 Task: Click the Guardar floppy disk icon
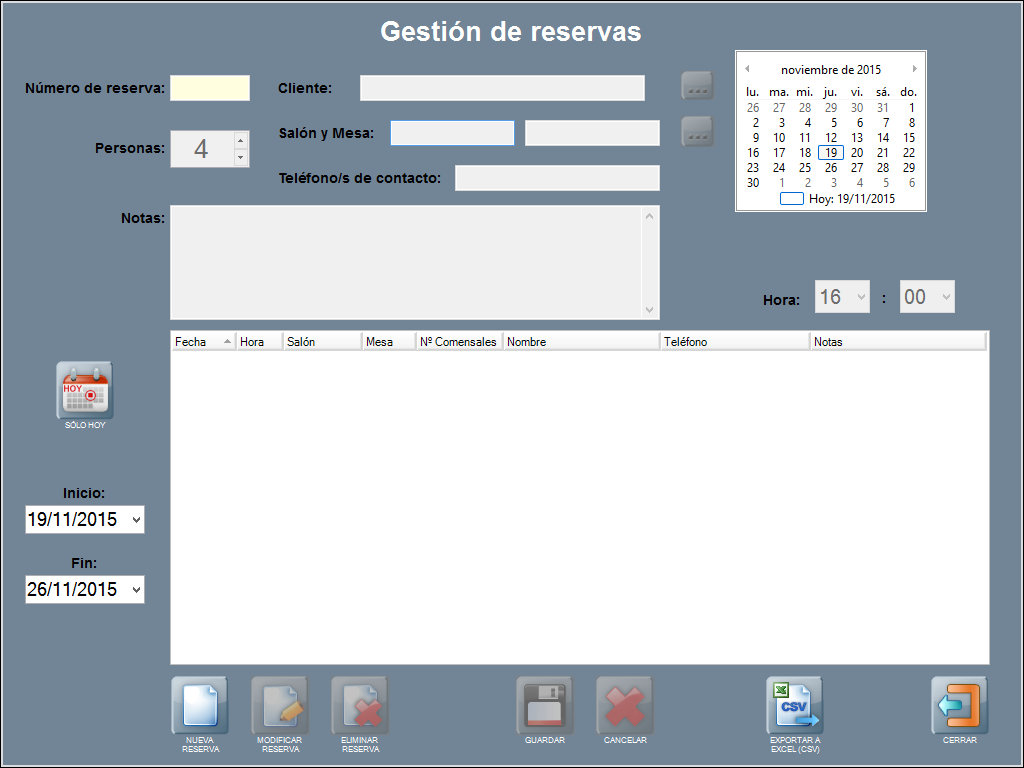click(545, 705)
